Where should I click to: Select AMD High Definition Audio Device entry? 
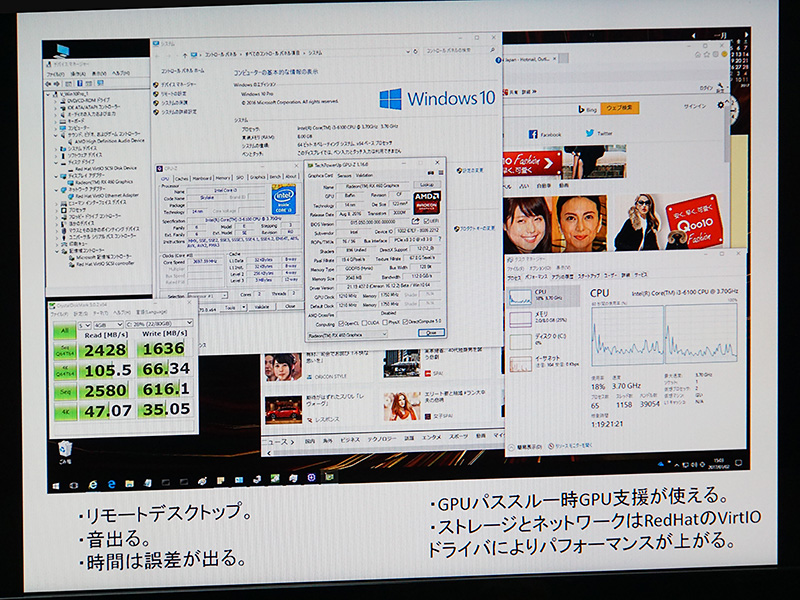[x=109, y=141]
